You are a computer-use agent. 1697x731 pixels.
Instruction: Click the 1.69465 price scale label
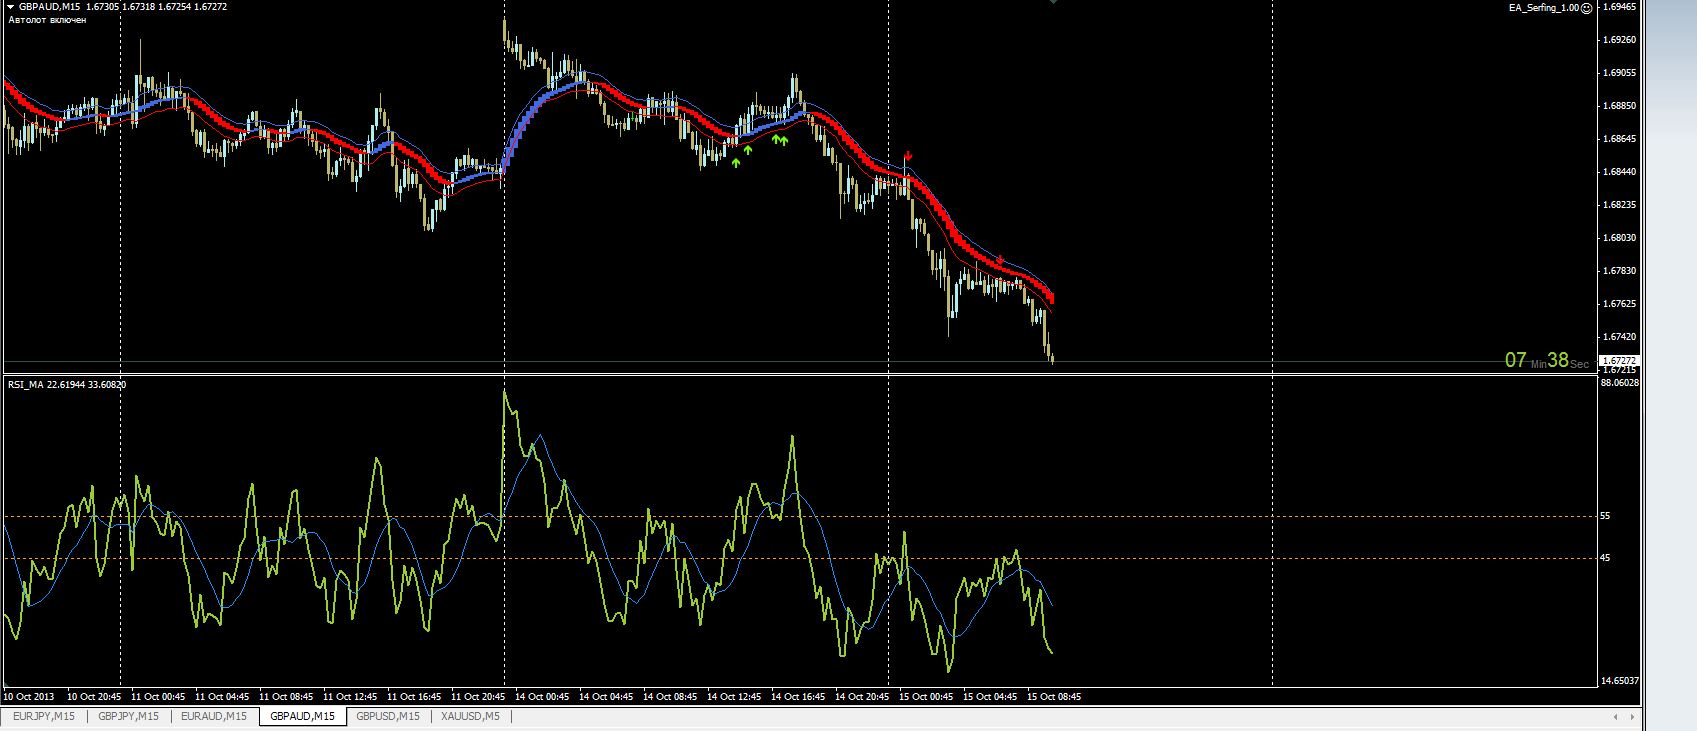click(x=1619, y=7)
